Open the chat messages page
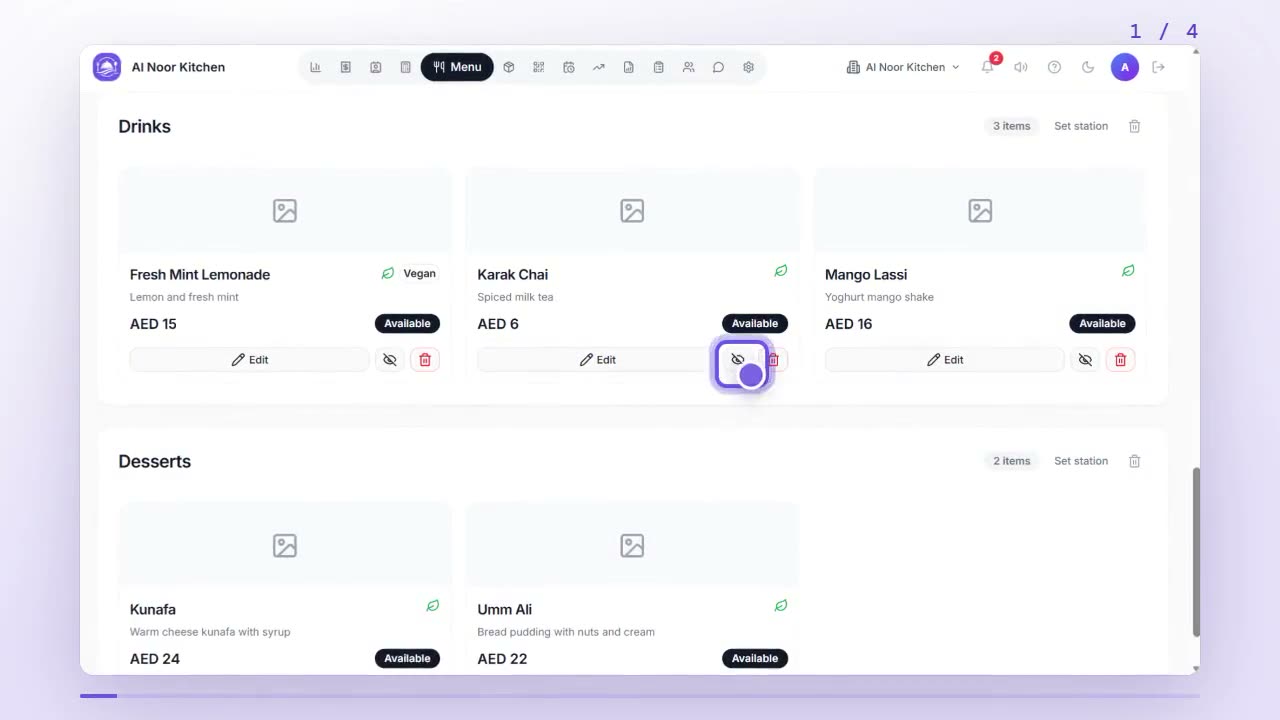Screen dimensions: 1280x720 point(718,67)
